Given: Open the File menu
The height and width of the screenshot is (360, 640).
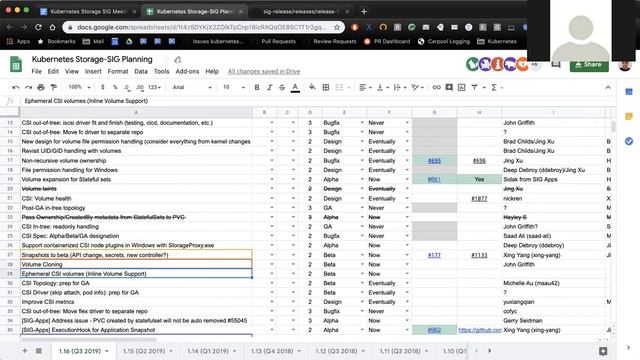Looking at the screenshot, I should coord(37,71).
